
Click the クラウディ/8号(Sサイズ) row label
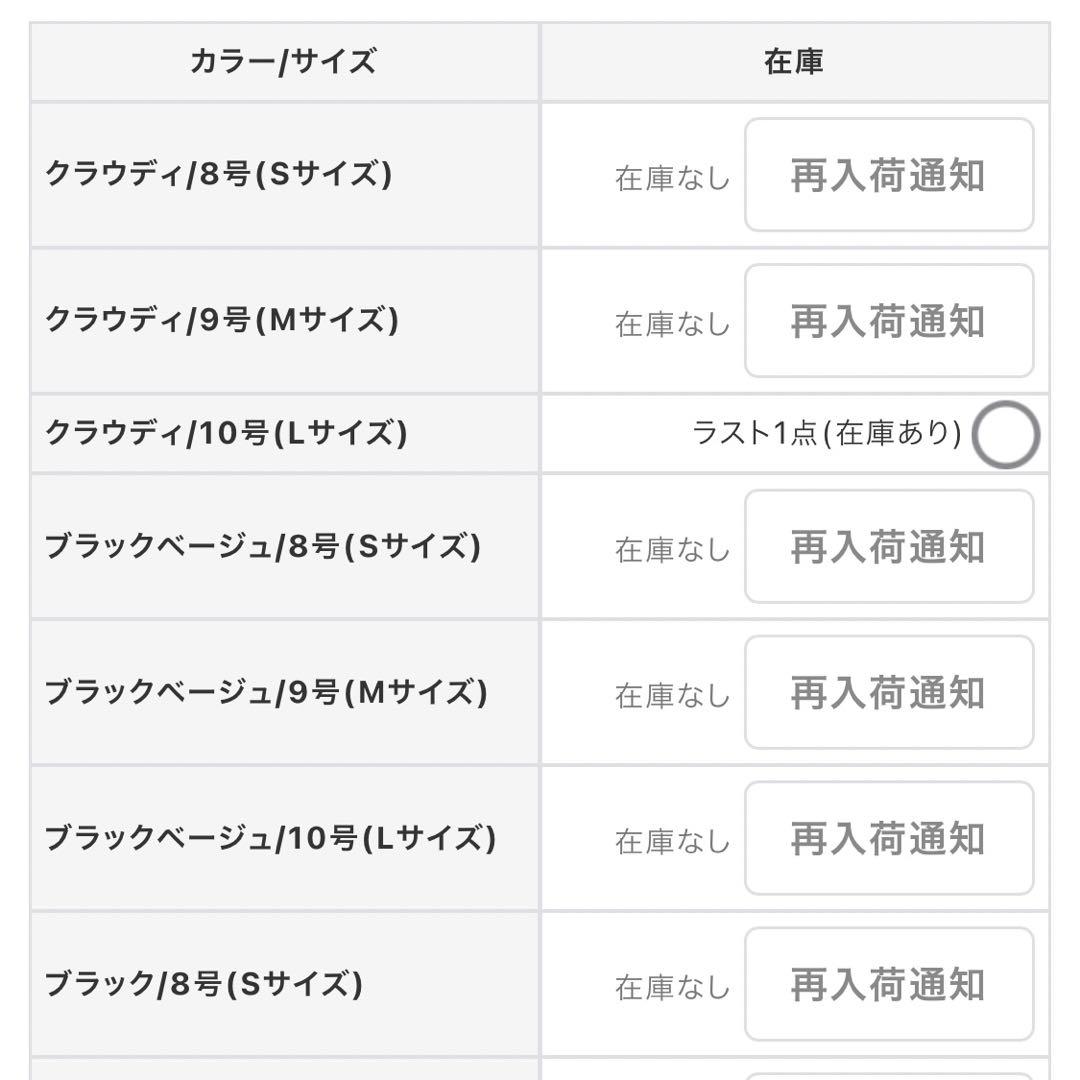click(218, 175)
